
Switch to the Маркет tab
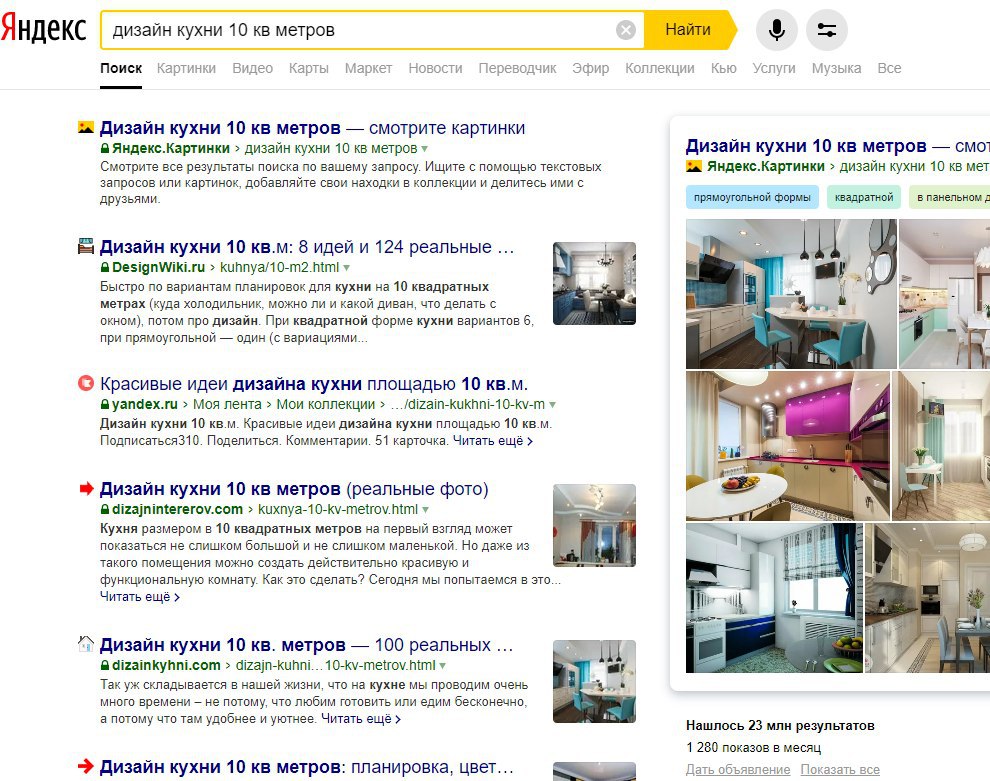point(368,68)
